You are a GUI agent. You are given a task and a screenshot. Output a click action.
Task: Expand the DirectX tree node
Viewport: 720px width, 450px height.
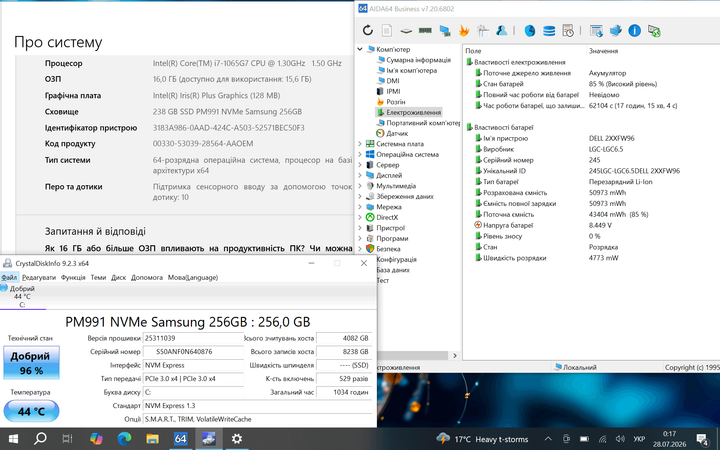pyautogui.click(x=360, y=217)
